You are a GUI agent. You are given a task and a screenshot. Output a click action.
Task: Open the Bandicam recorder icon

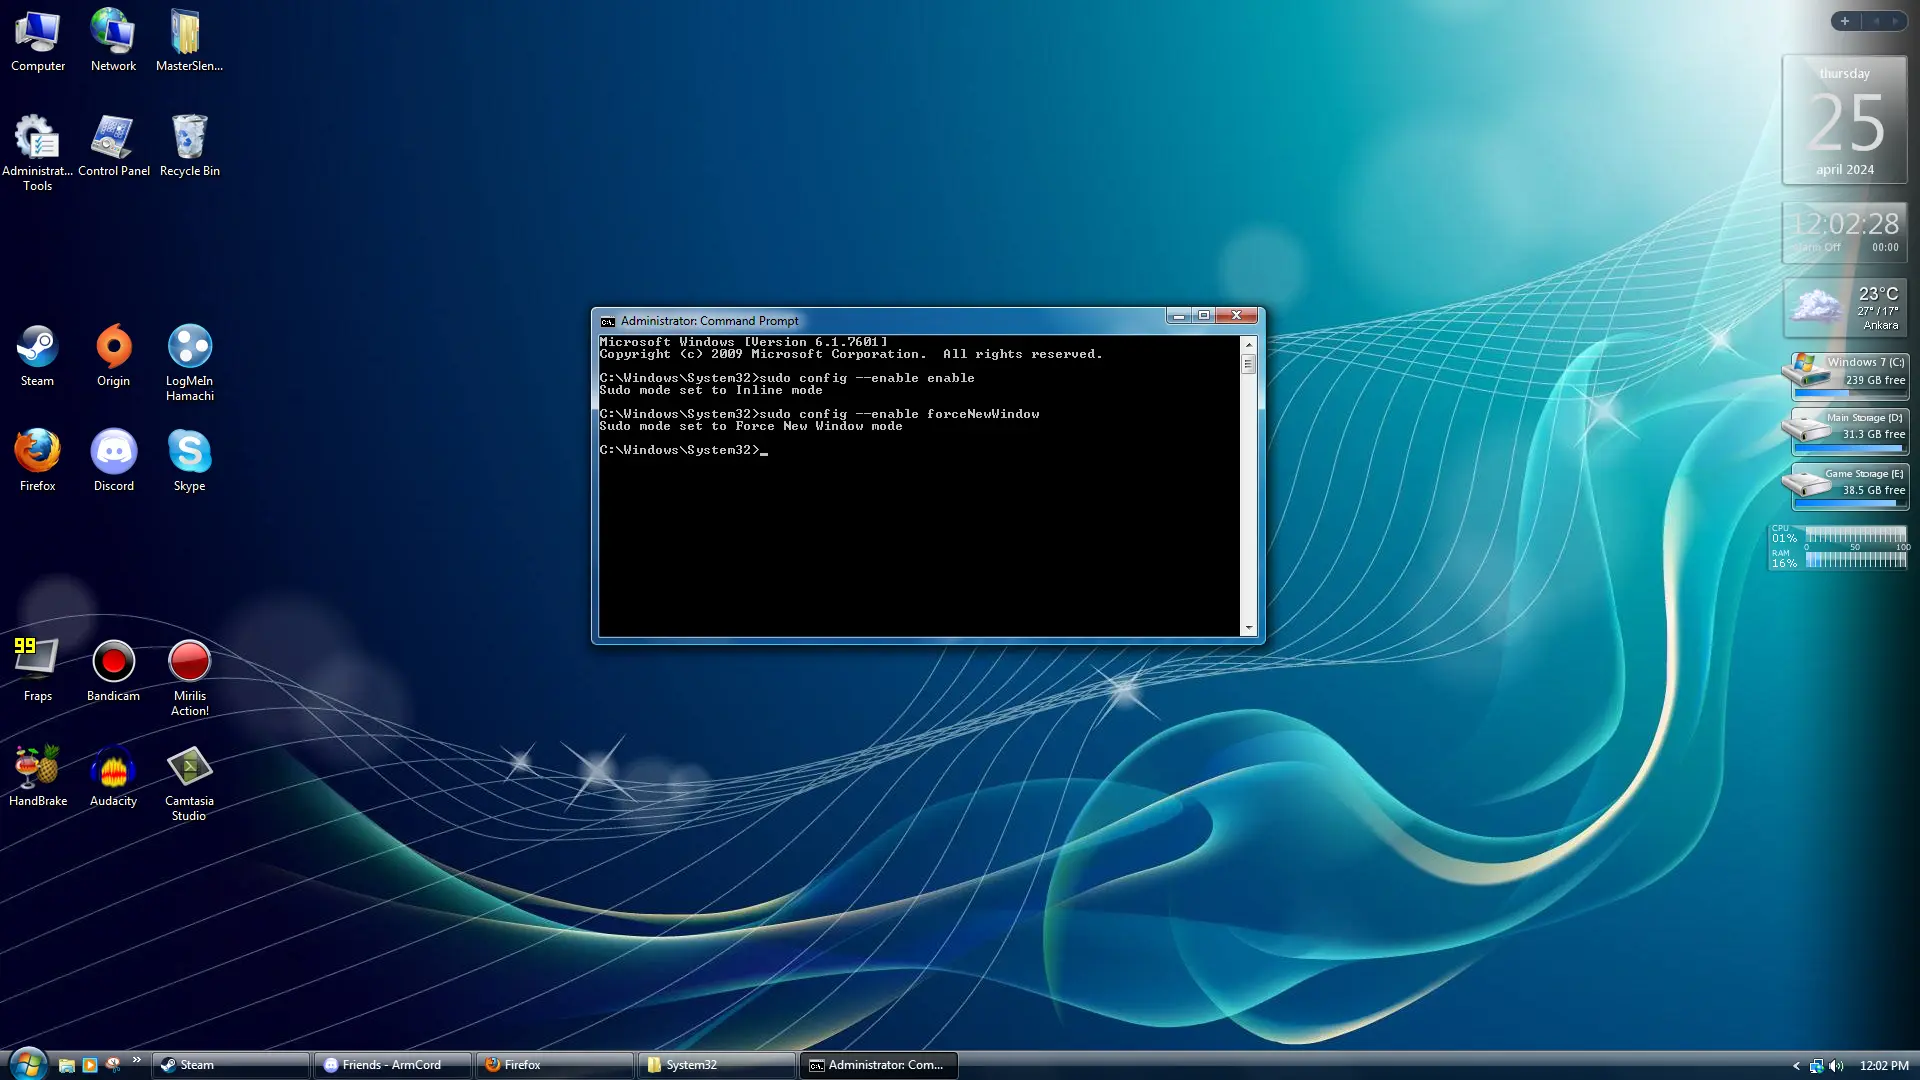[x=113, y=670]
